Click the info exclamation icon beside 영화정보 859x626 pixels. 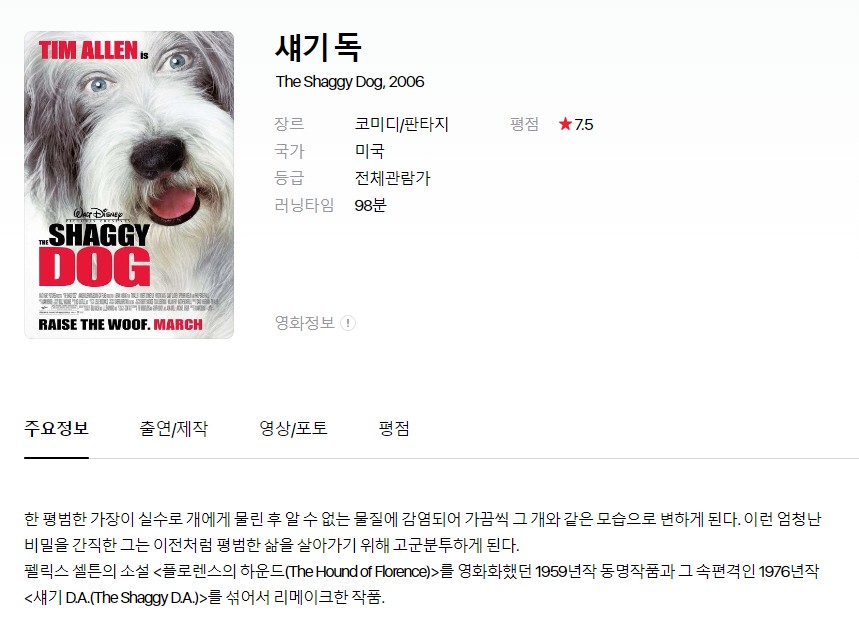pos(348,323)
